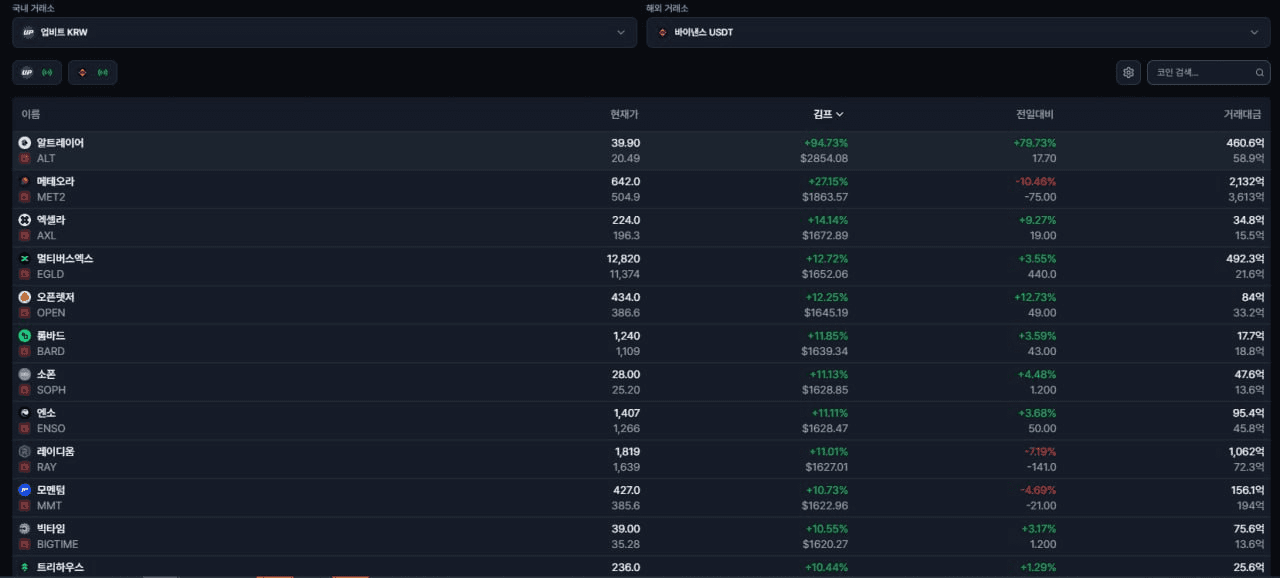Open the settings gear beside coin search
Viewport: 1280px width, 578px height.
click(1128, 73)
